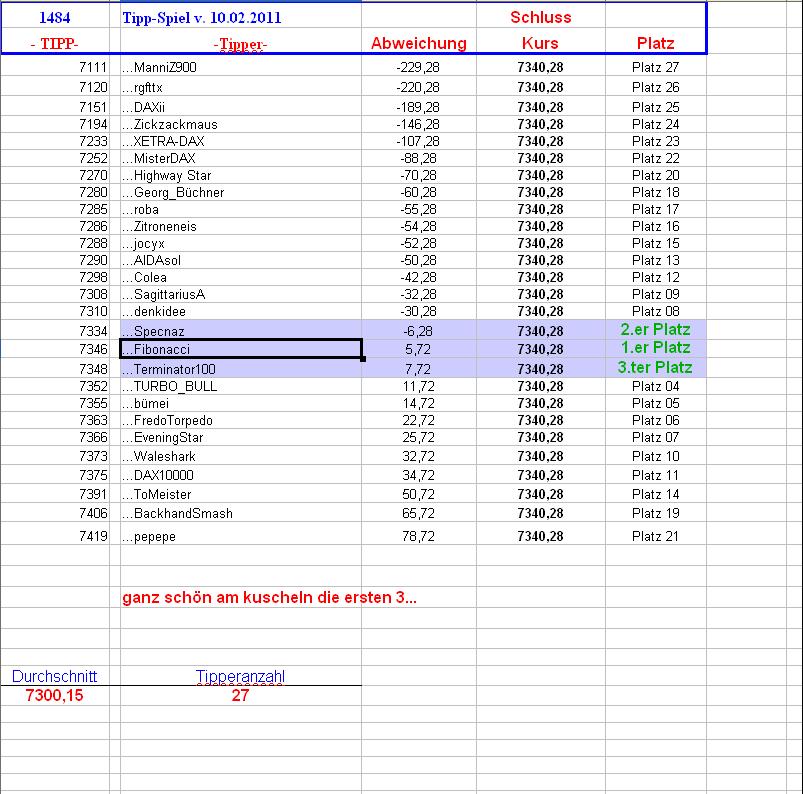Viewport: 803px width, 794px height.
Task: Click the '...jocyx' tipper cell
Action: tap(241, 243)
